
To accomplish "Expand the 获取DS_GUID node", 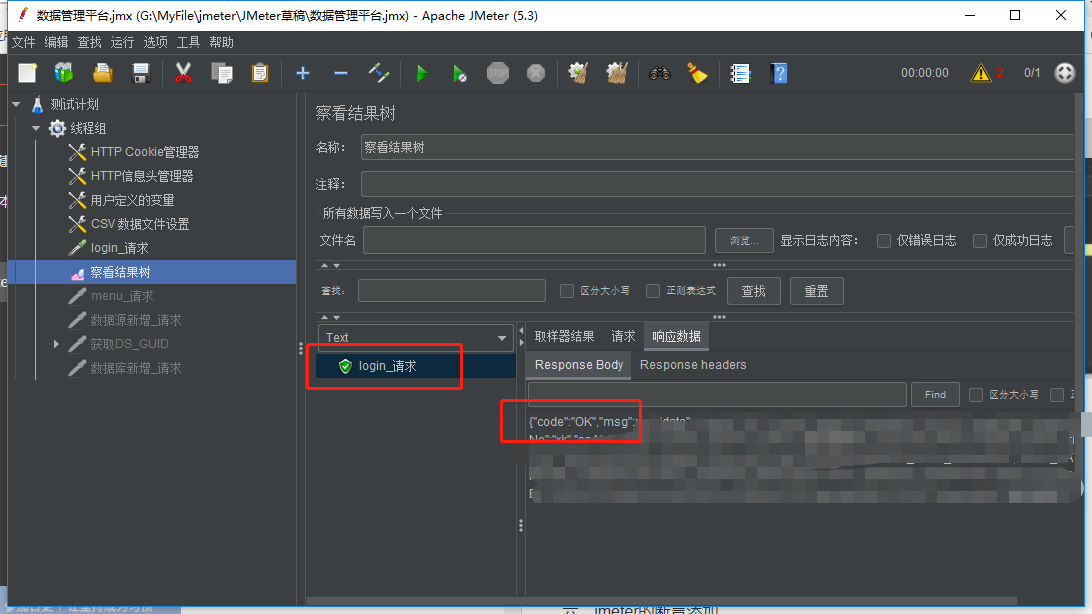I will point(56,344).
